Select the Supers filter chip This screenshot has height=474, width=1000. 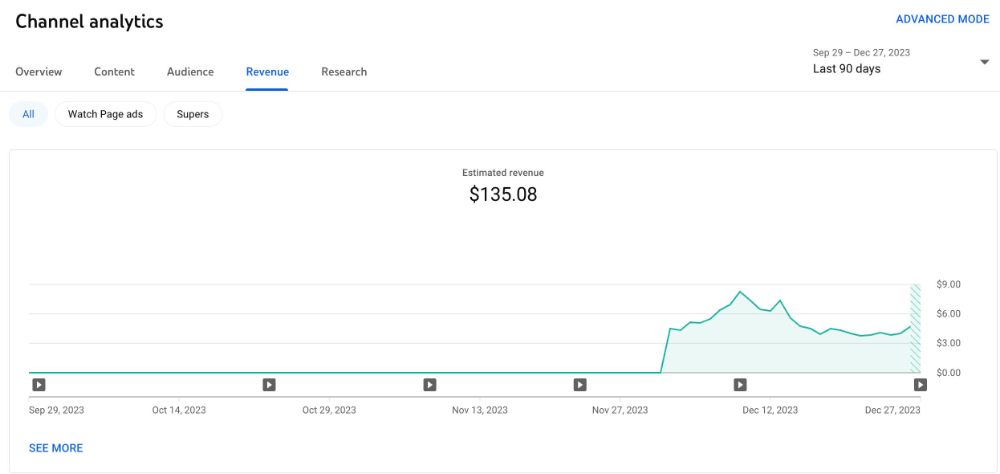tap(193, 114)
